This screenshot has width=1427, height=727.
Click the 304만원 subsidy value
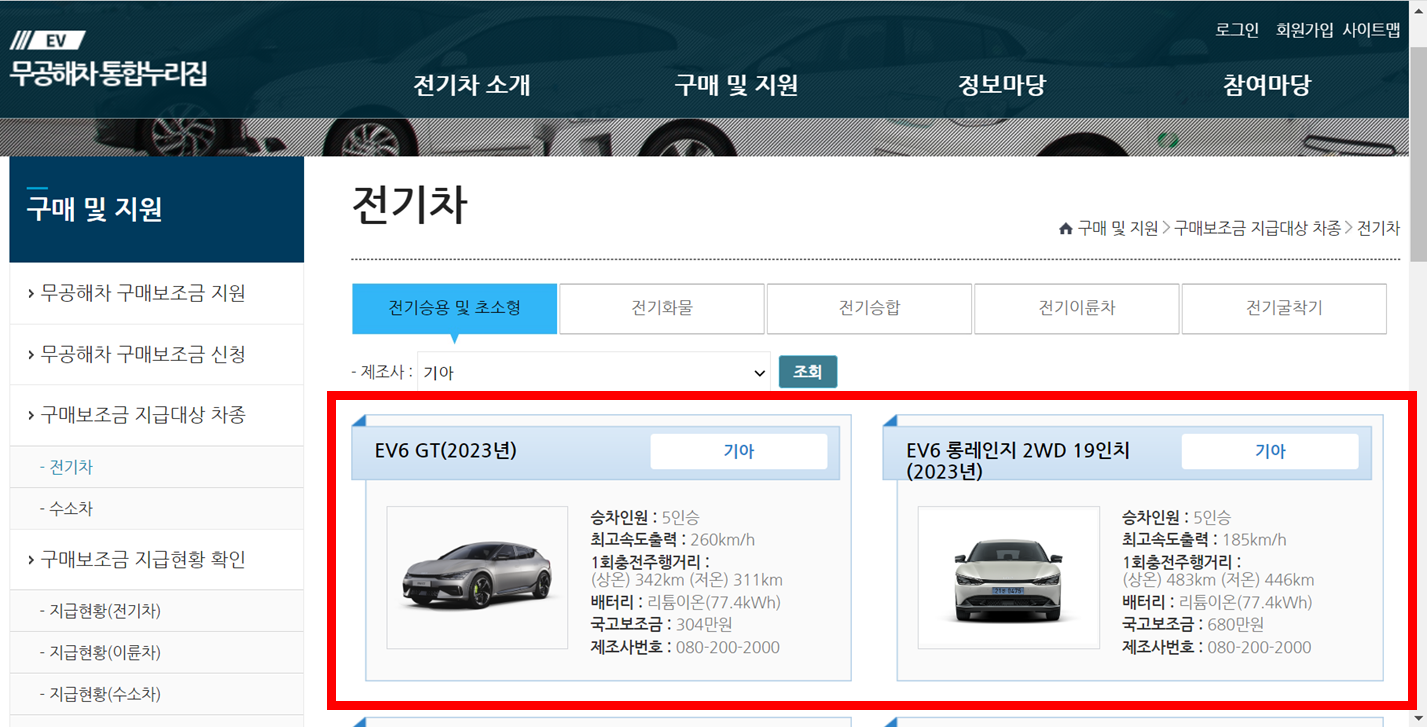(x=704, y=625)
